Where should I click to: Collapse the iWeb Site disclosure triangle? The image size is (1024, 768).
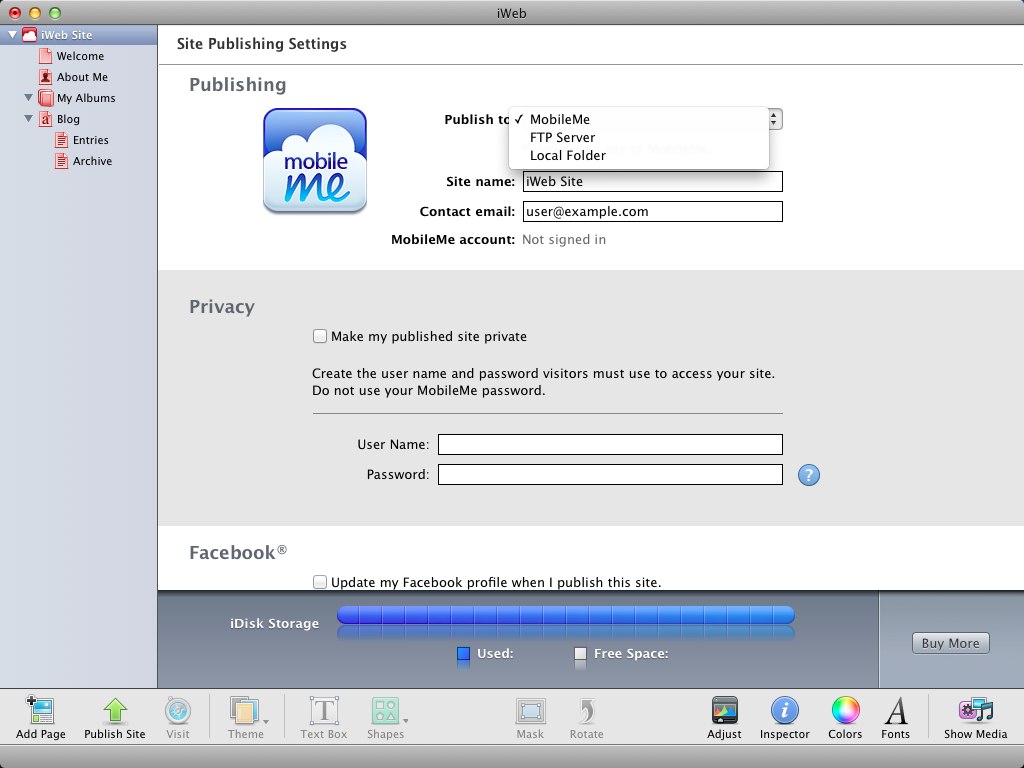click(x=12, y=35)
